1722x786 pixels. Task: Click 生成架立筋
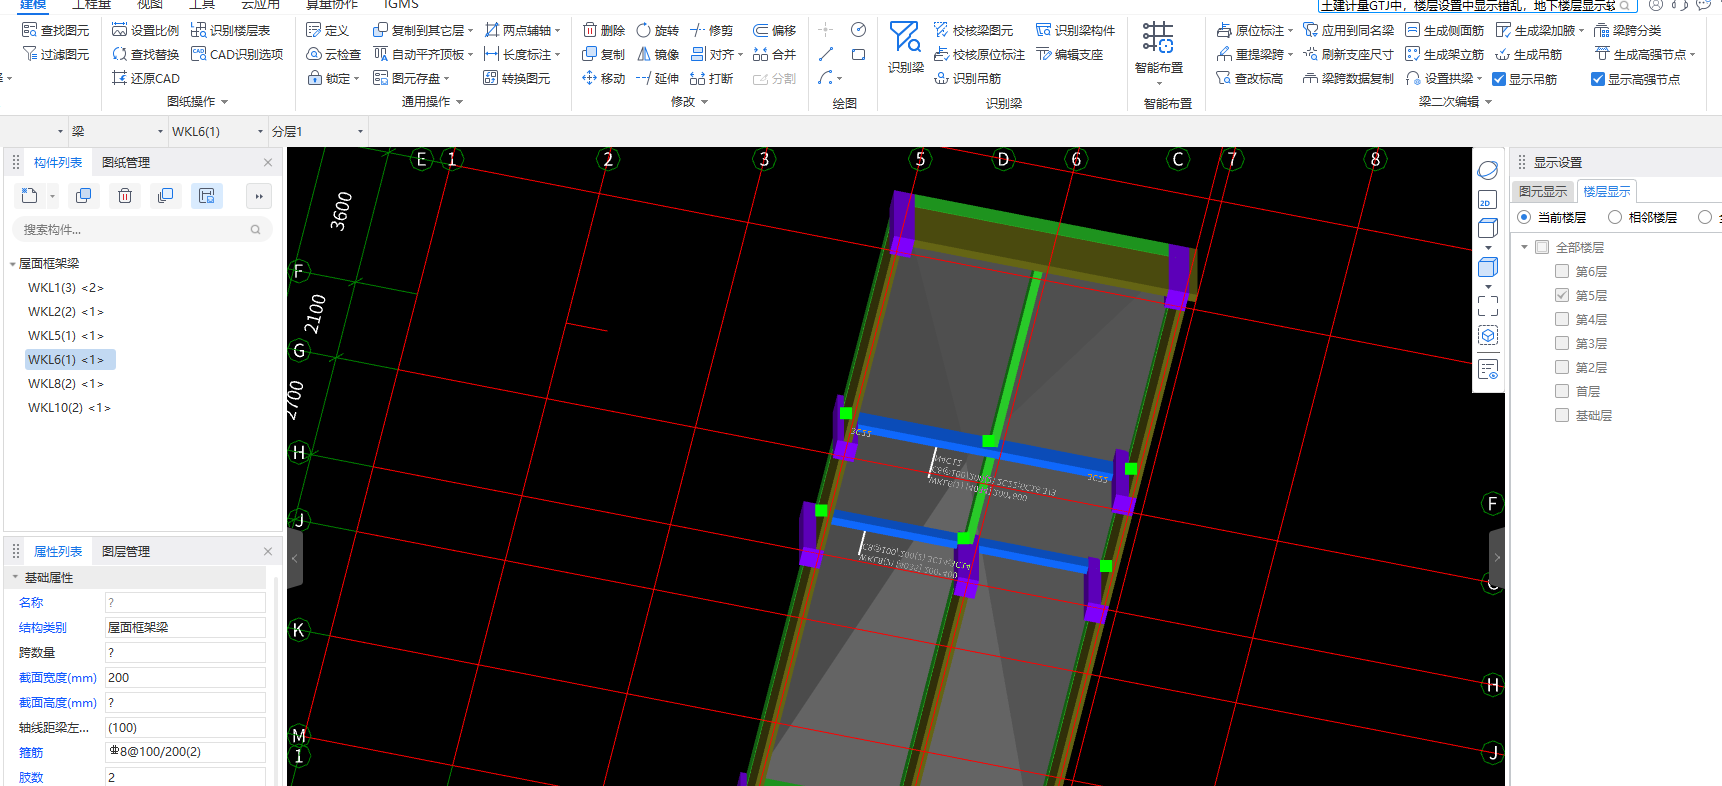[1444, 54]
